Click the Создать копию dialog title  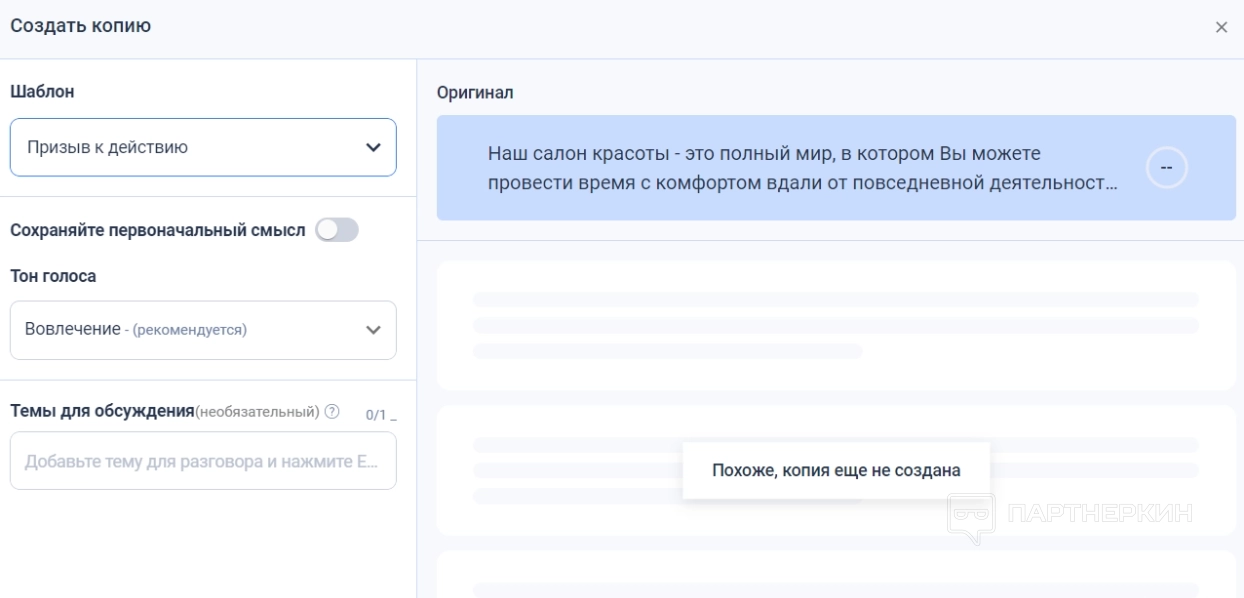coord(81,25)
